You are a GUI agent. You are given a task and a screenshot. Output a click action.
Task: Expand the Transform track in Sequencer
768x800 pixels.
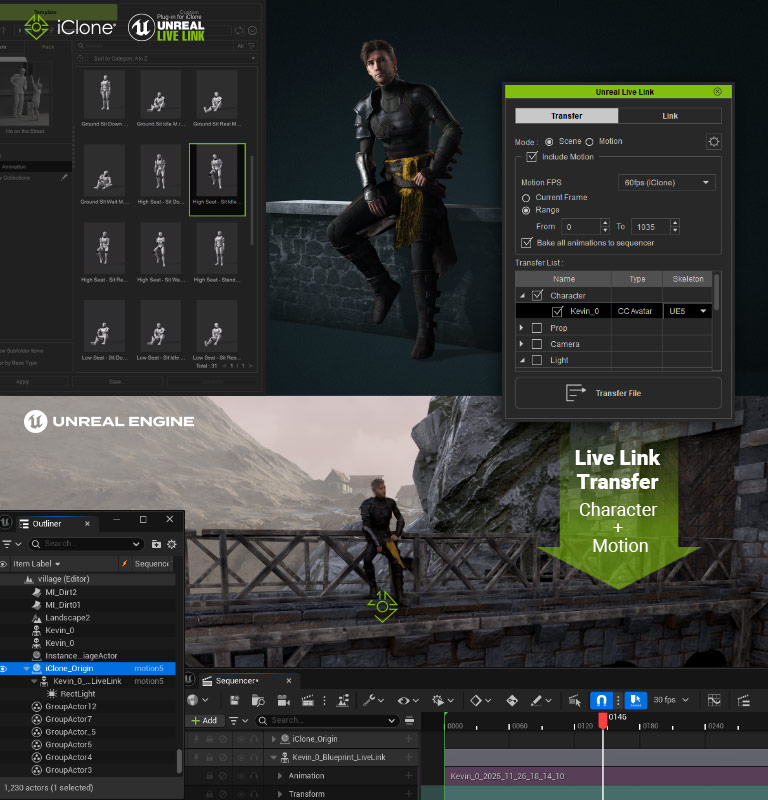tap(280, 794)
